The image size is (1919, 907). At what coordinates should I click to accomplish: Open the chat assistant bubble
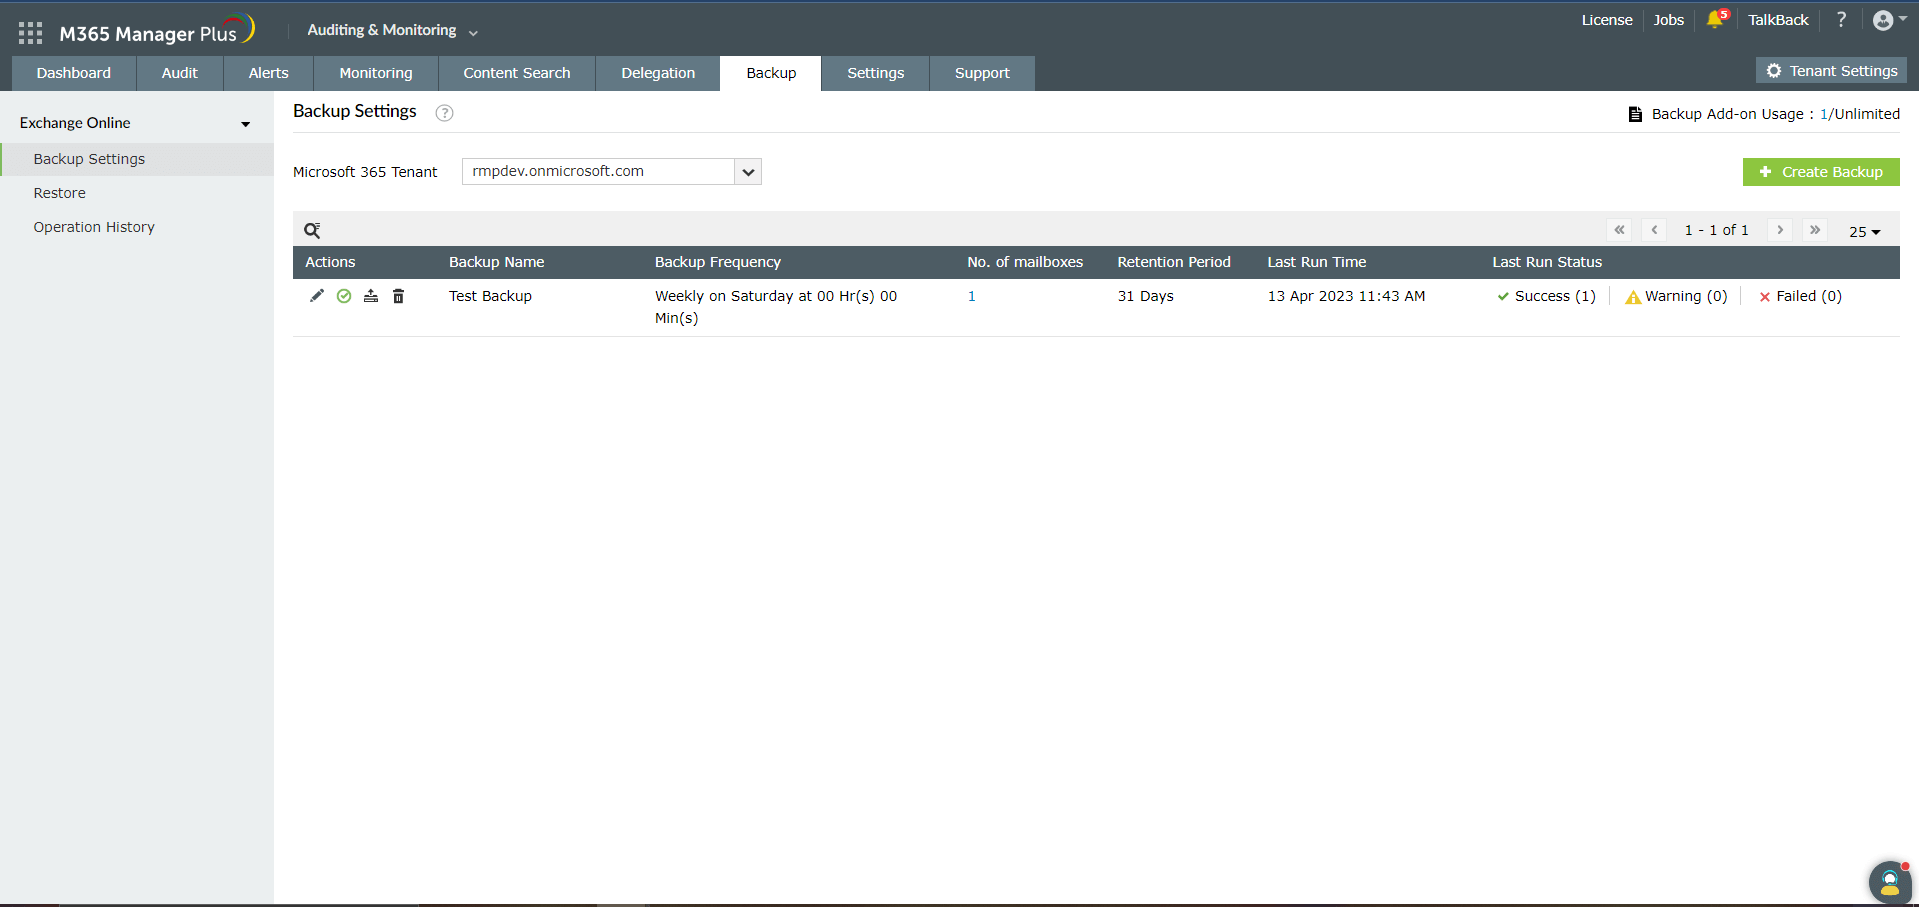click(x=1889, y=882)
